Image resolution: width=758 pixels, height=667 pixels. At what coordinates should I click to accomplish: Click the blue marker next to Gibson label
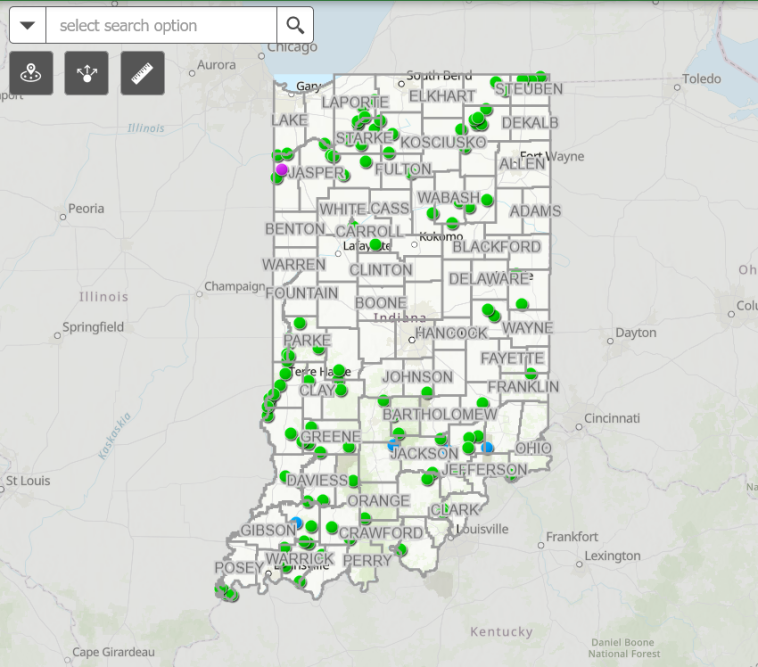click(297, 522)
